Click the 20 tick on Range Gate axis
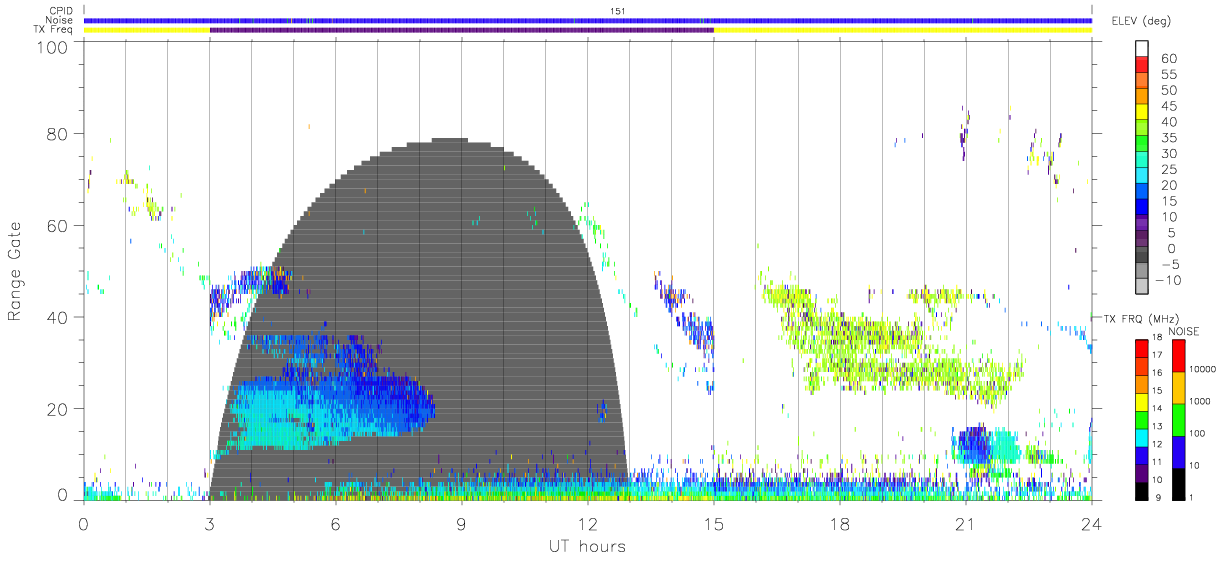The height and width of the screenshot is (567, 1228). coord(58,408)
